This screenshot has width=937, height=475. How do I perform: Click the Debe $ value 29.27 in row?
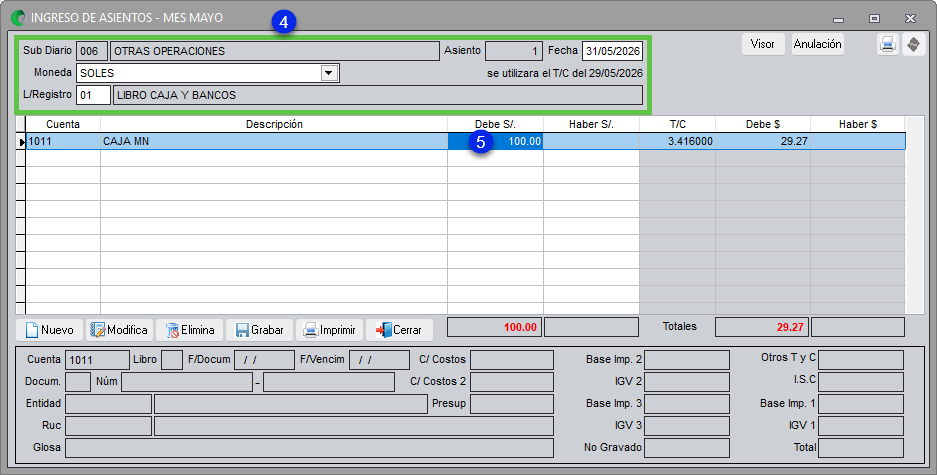tap(763, 142)
